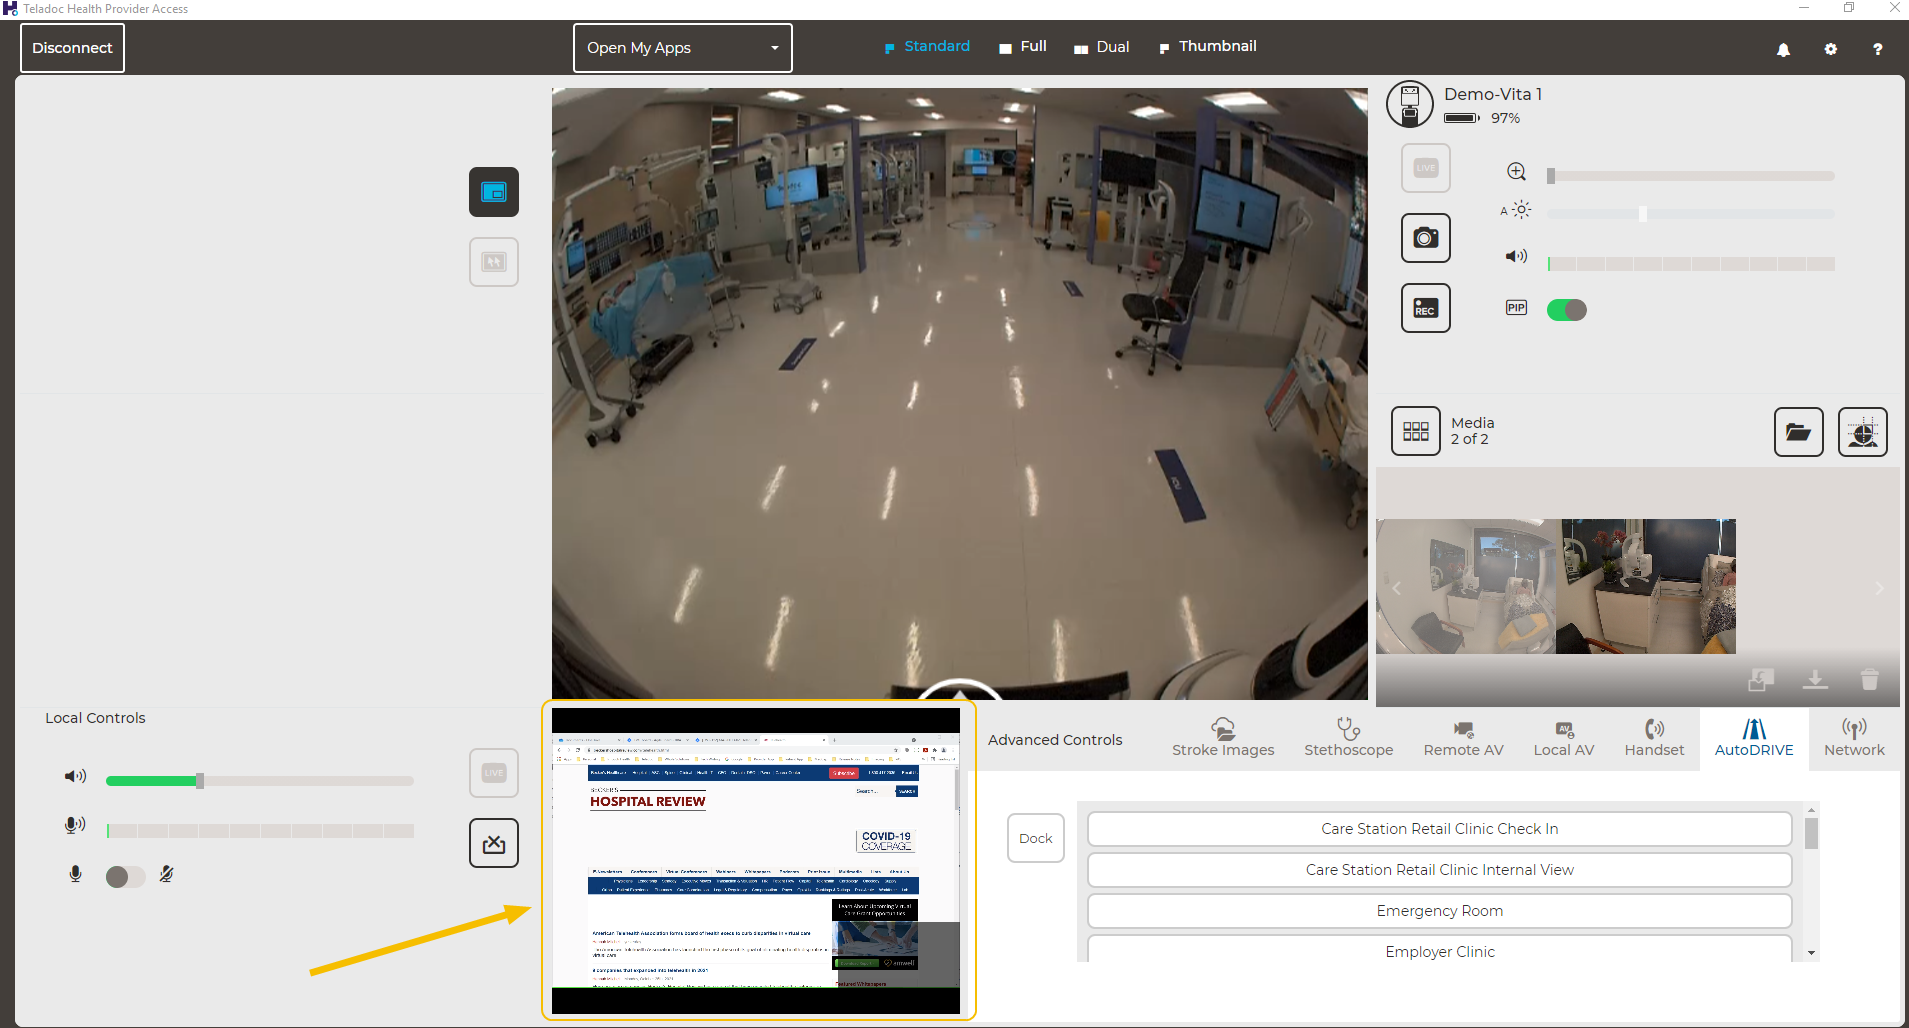
Task: Select the Emergency Room destination
Action: click(x=1439, y=910)
